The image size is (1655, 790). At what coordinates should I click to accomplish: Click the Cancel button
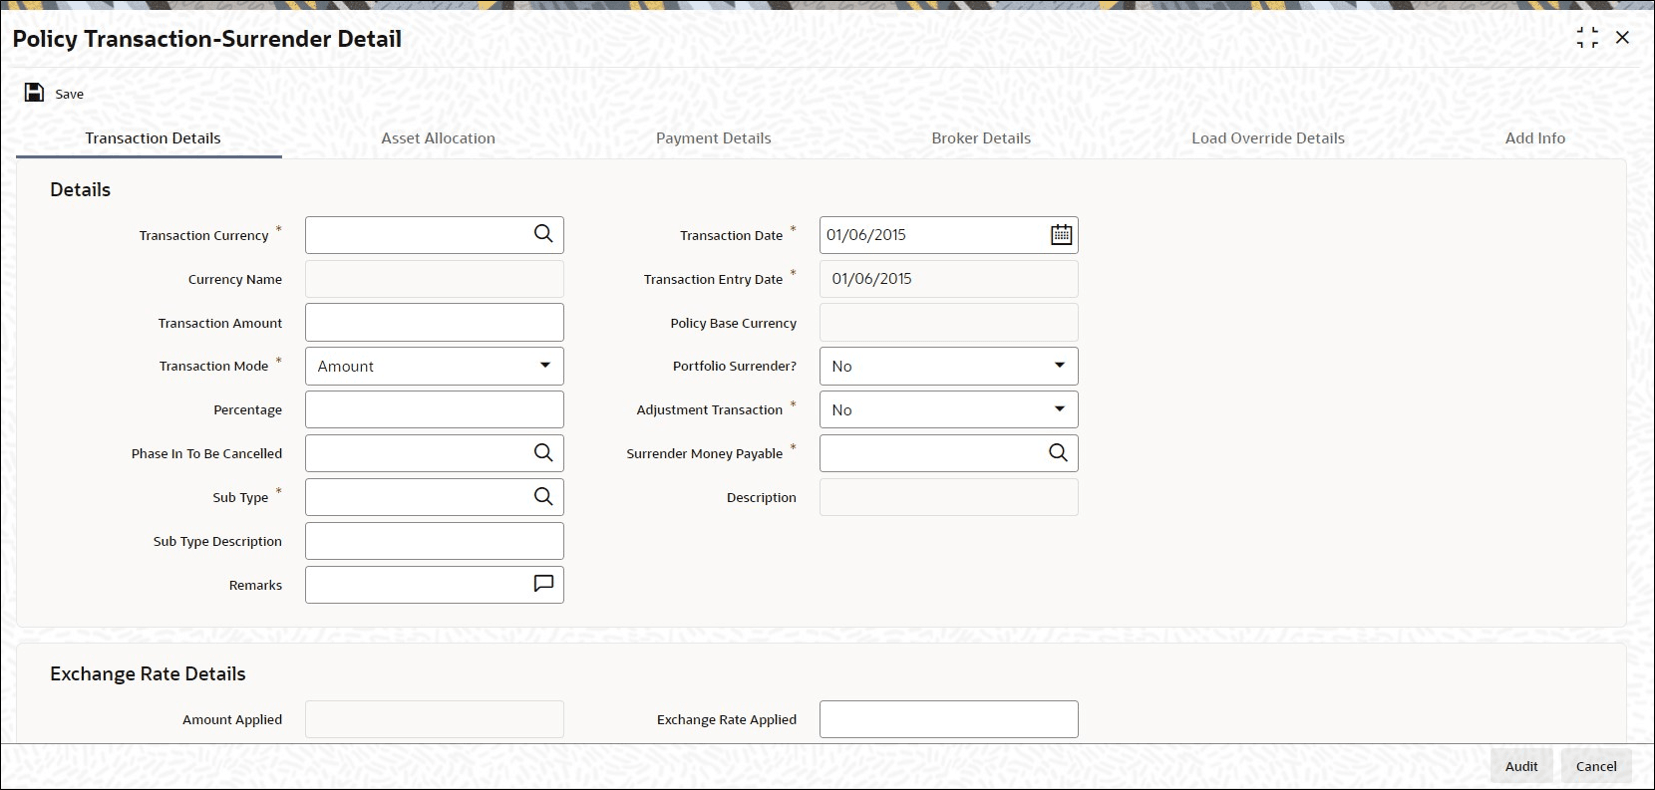click(1596, 766)
